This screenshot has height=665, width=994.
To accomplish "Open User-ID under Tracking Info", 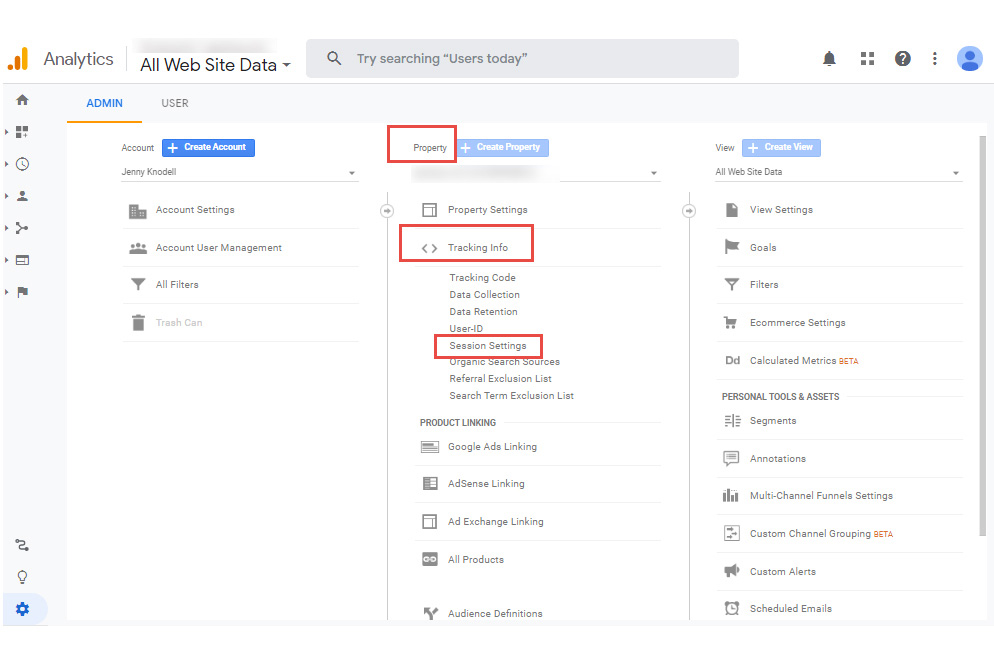I will [466, 328].
